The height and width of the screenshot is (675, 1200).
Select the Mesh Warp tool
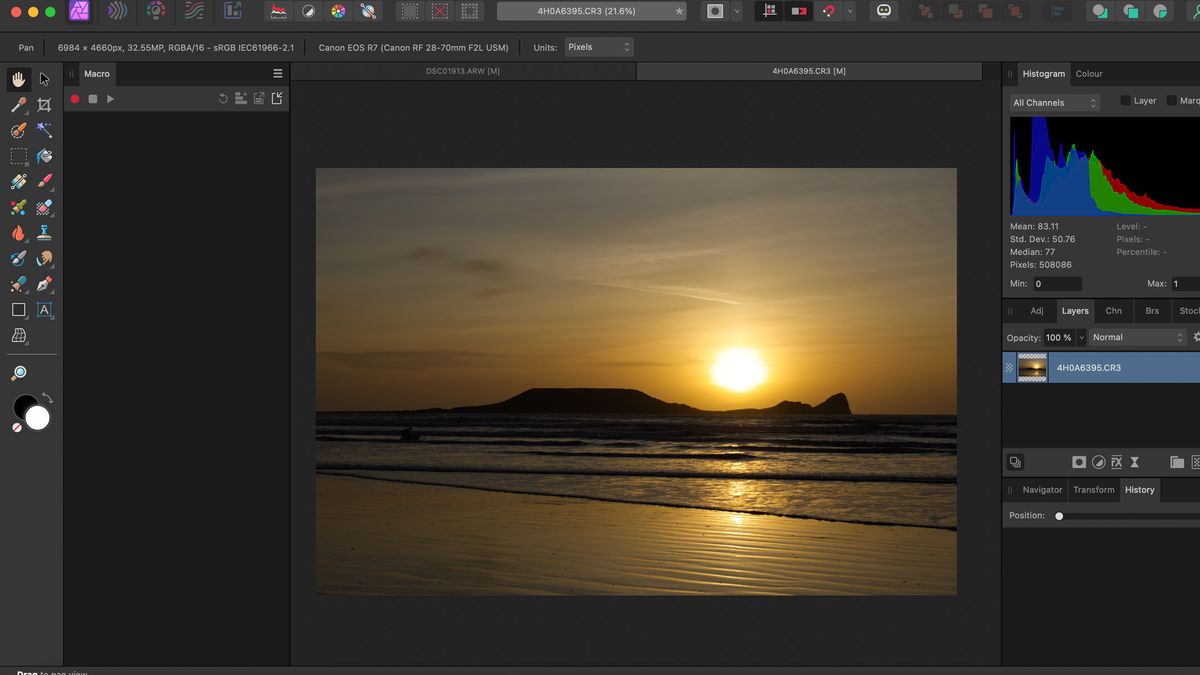(18, 337)
